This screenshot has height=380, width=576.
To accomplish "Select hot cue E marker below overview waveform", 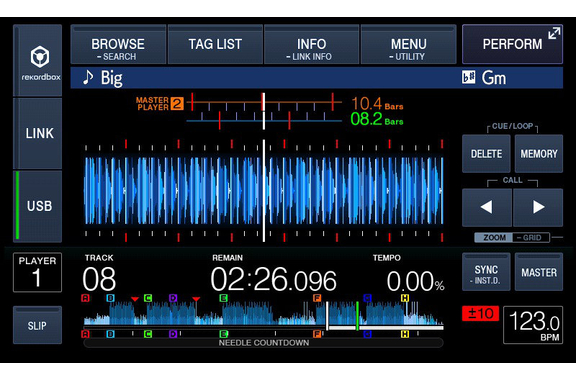I will [223, 334].
